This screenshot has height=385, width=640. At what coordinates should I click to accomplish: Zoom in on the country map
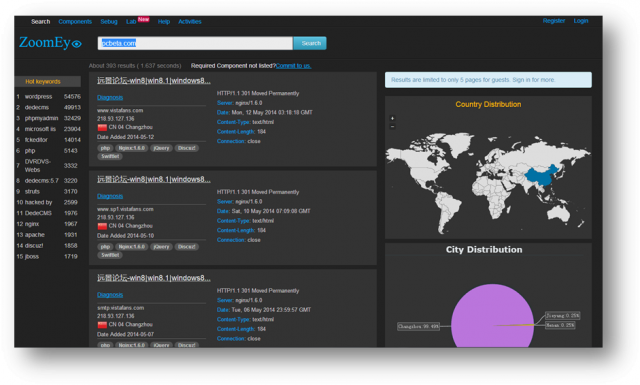[x=392, y=118]
